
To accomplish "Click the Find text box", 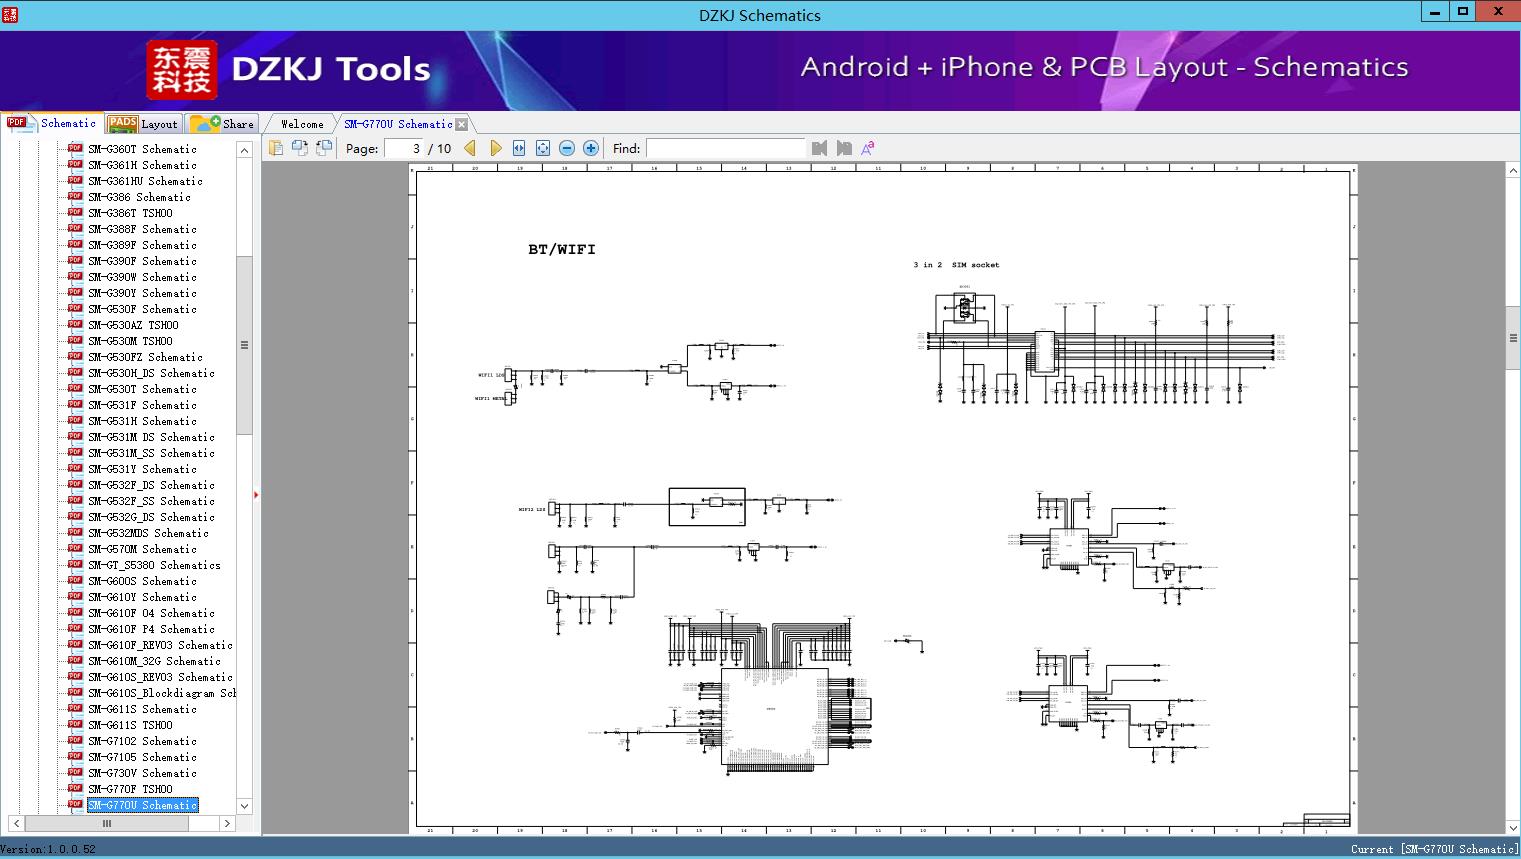I will (x=725, y=148).
